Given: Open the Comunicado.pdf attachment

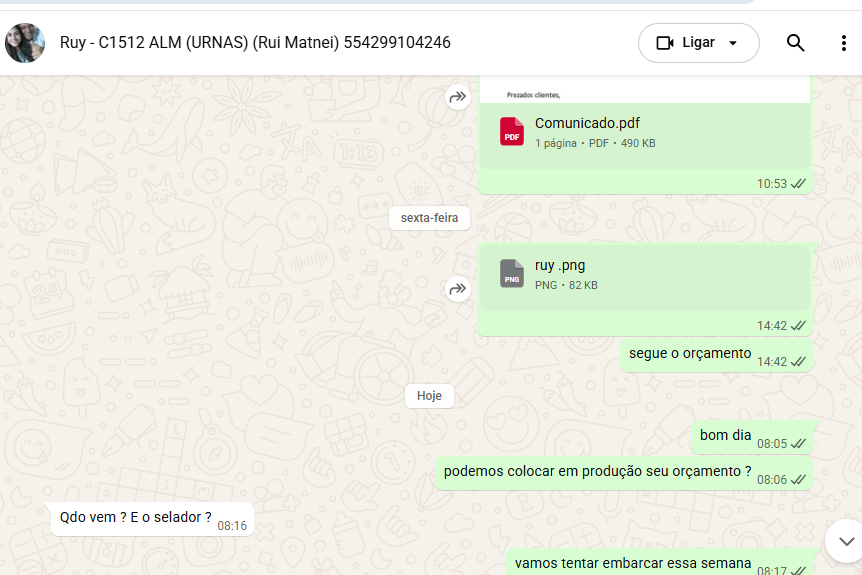Looking at the screenshot, I should [645, 132].
